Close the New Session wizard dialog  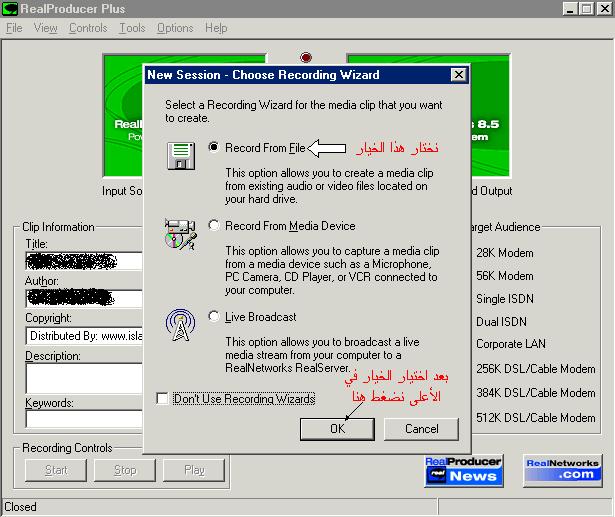click(459, 75)
